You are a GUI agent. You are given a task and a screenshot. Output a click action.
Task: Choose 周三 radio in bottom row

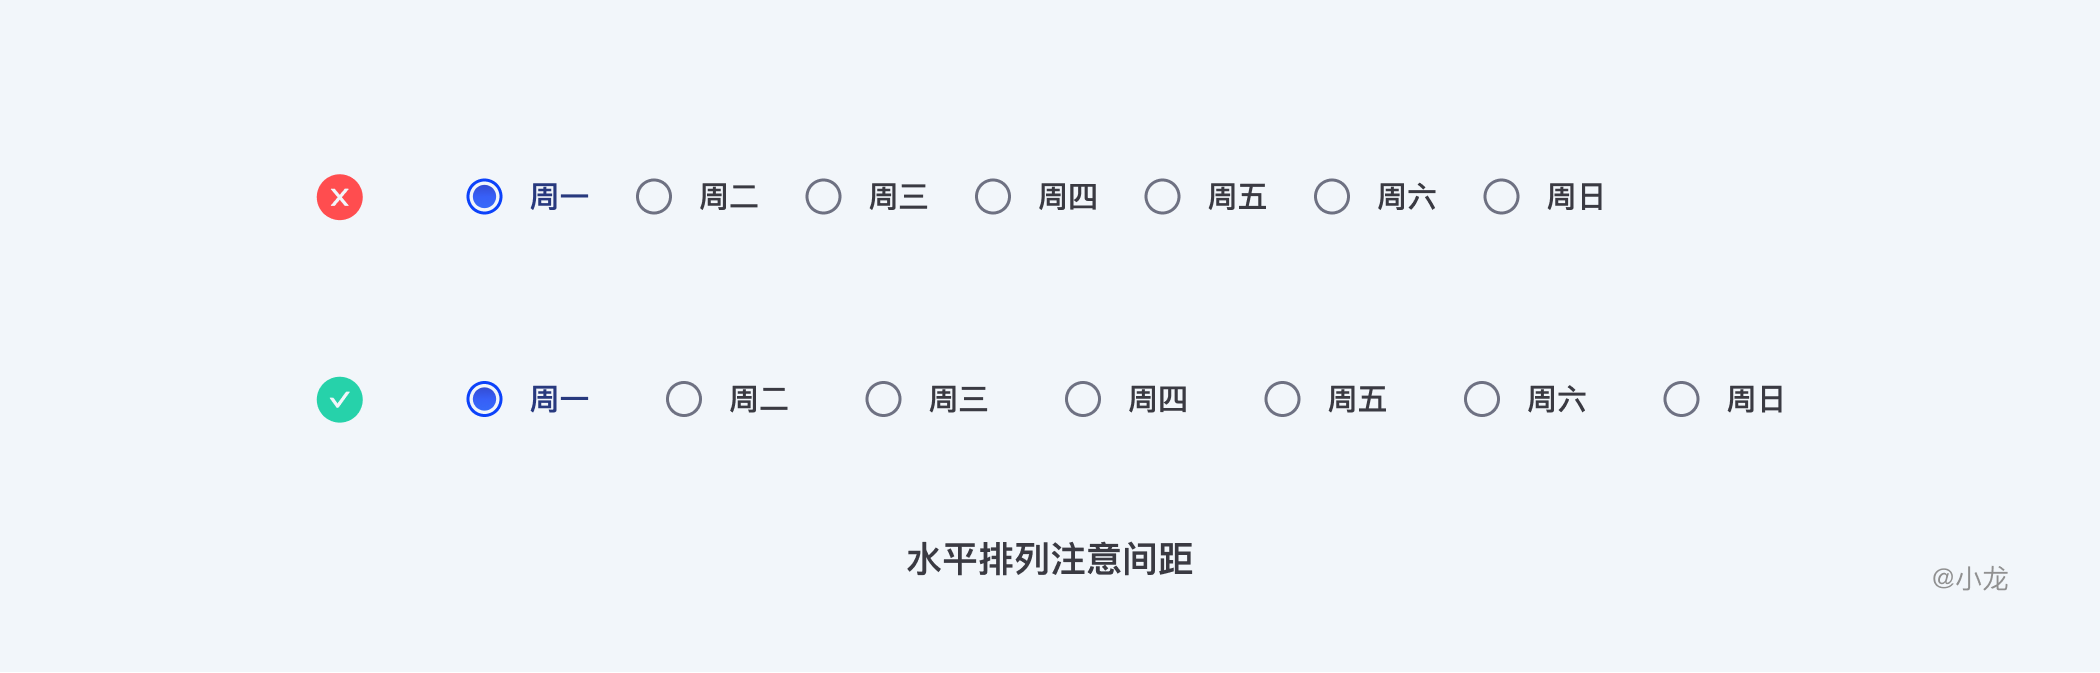click(x=884, y=400)
